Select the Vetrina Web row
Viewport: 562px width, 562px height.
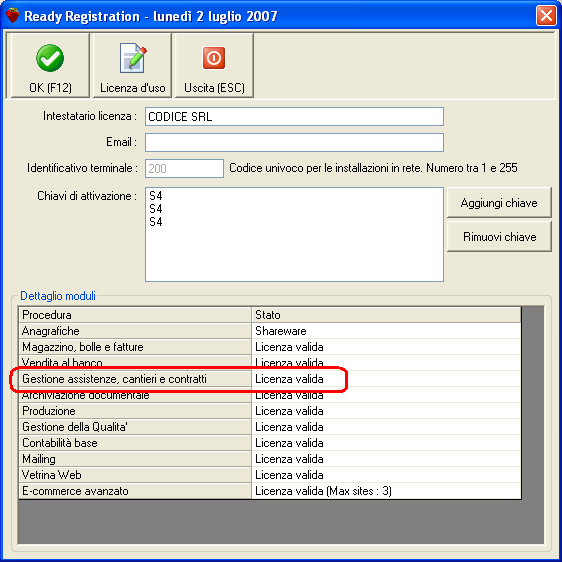coord(270,475)
